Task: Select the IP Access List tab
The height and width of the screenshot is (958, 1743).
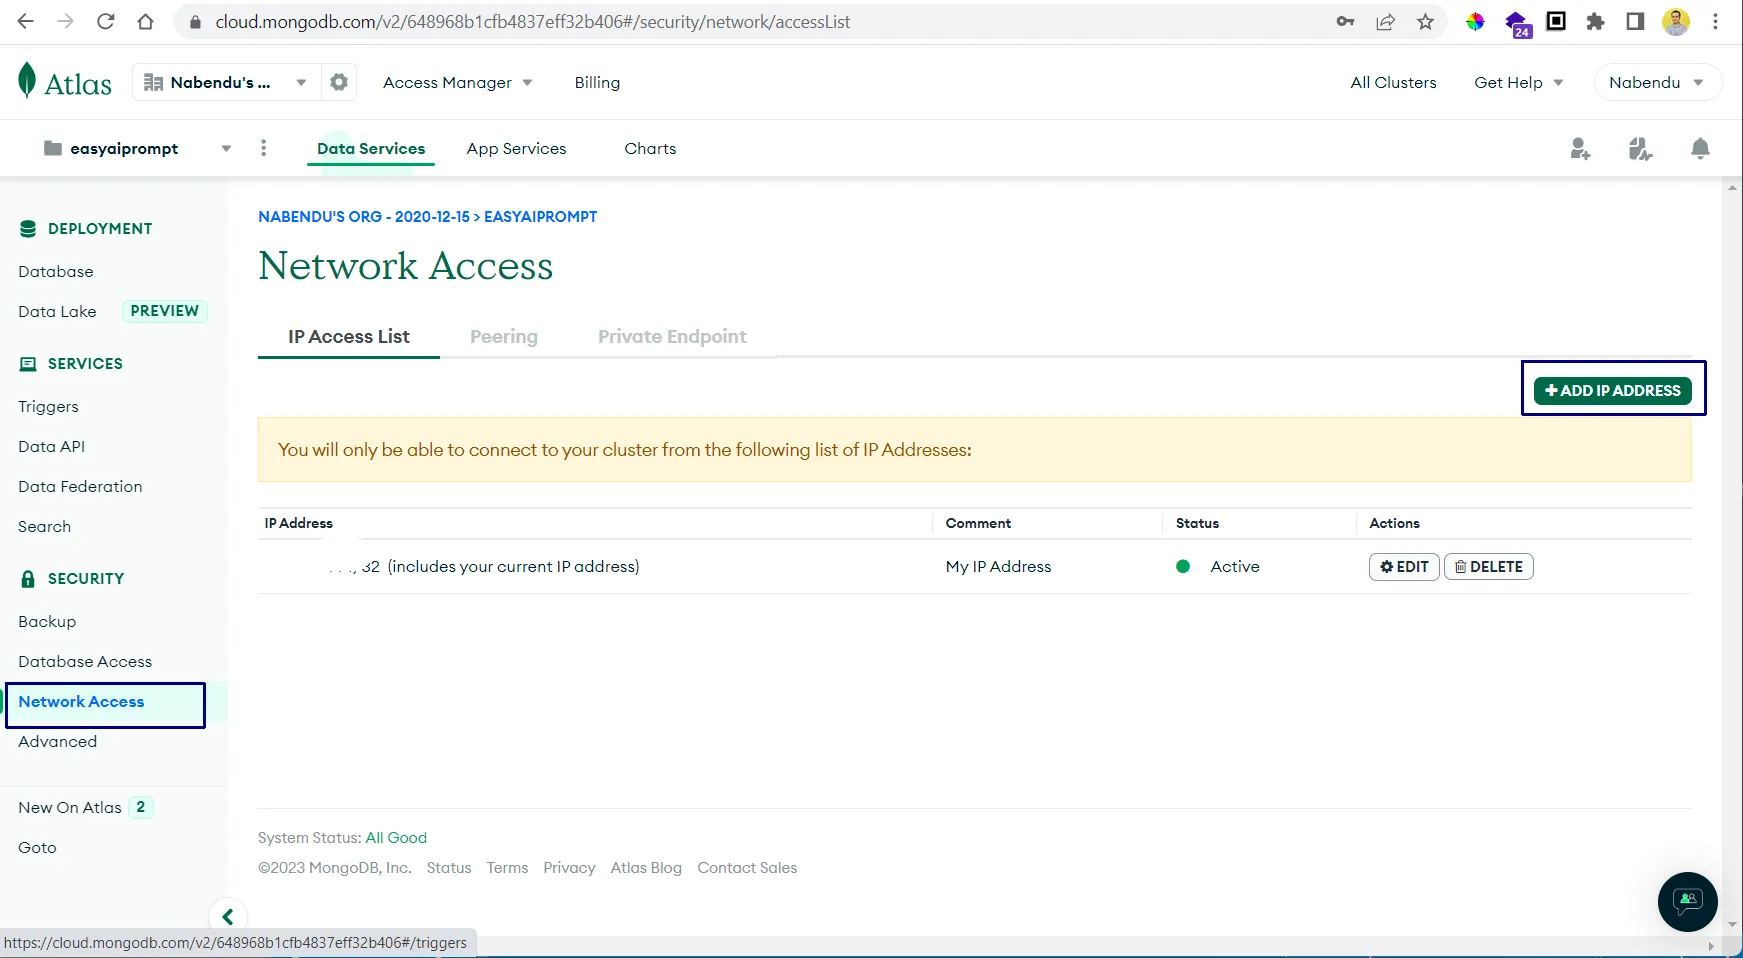Action: click(349, 337)
